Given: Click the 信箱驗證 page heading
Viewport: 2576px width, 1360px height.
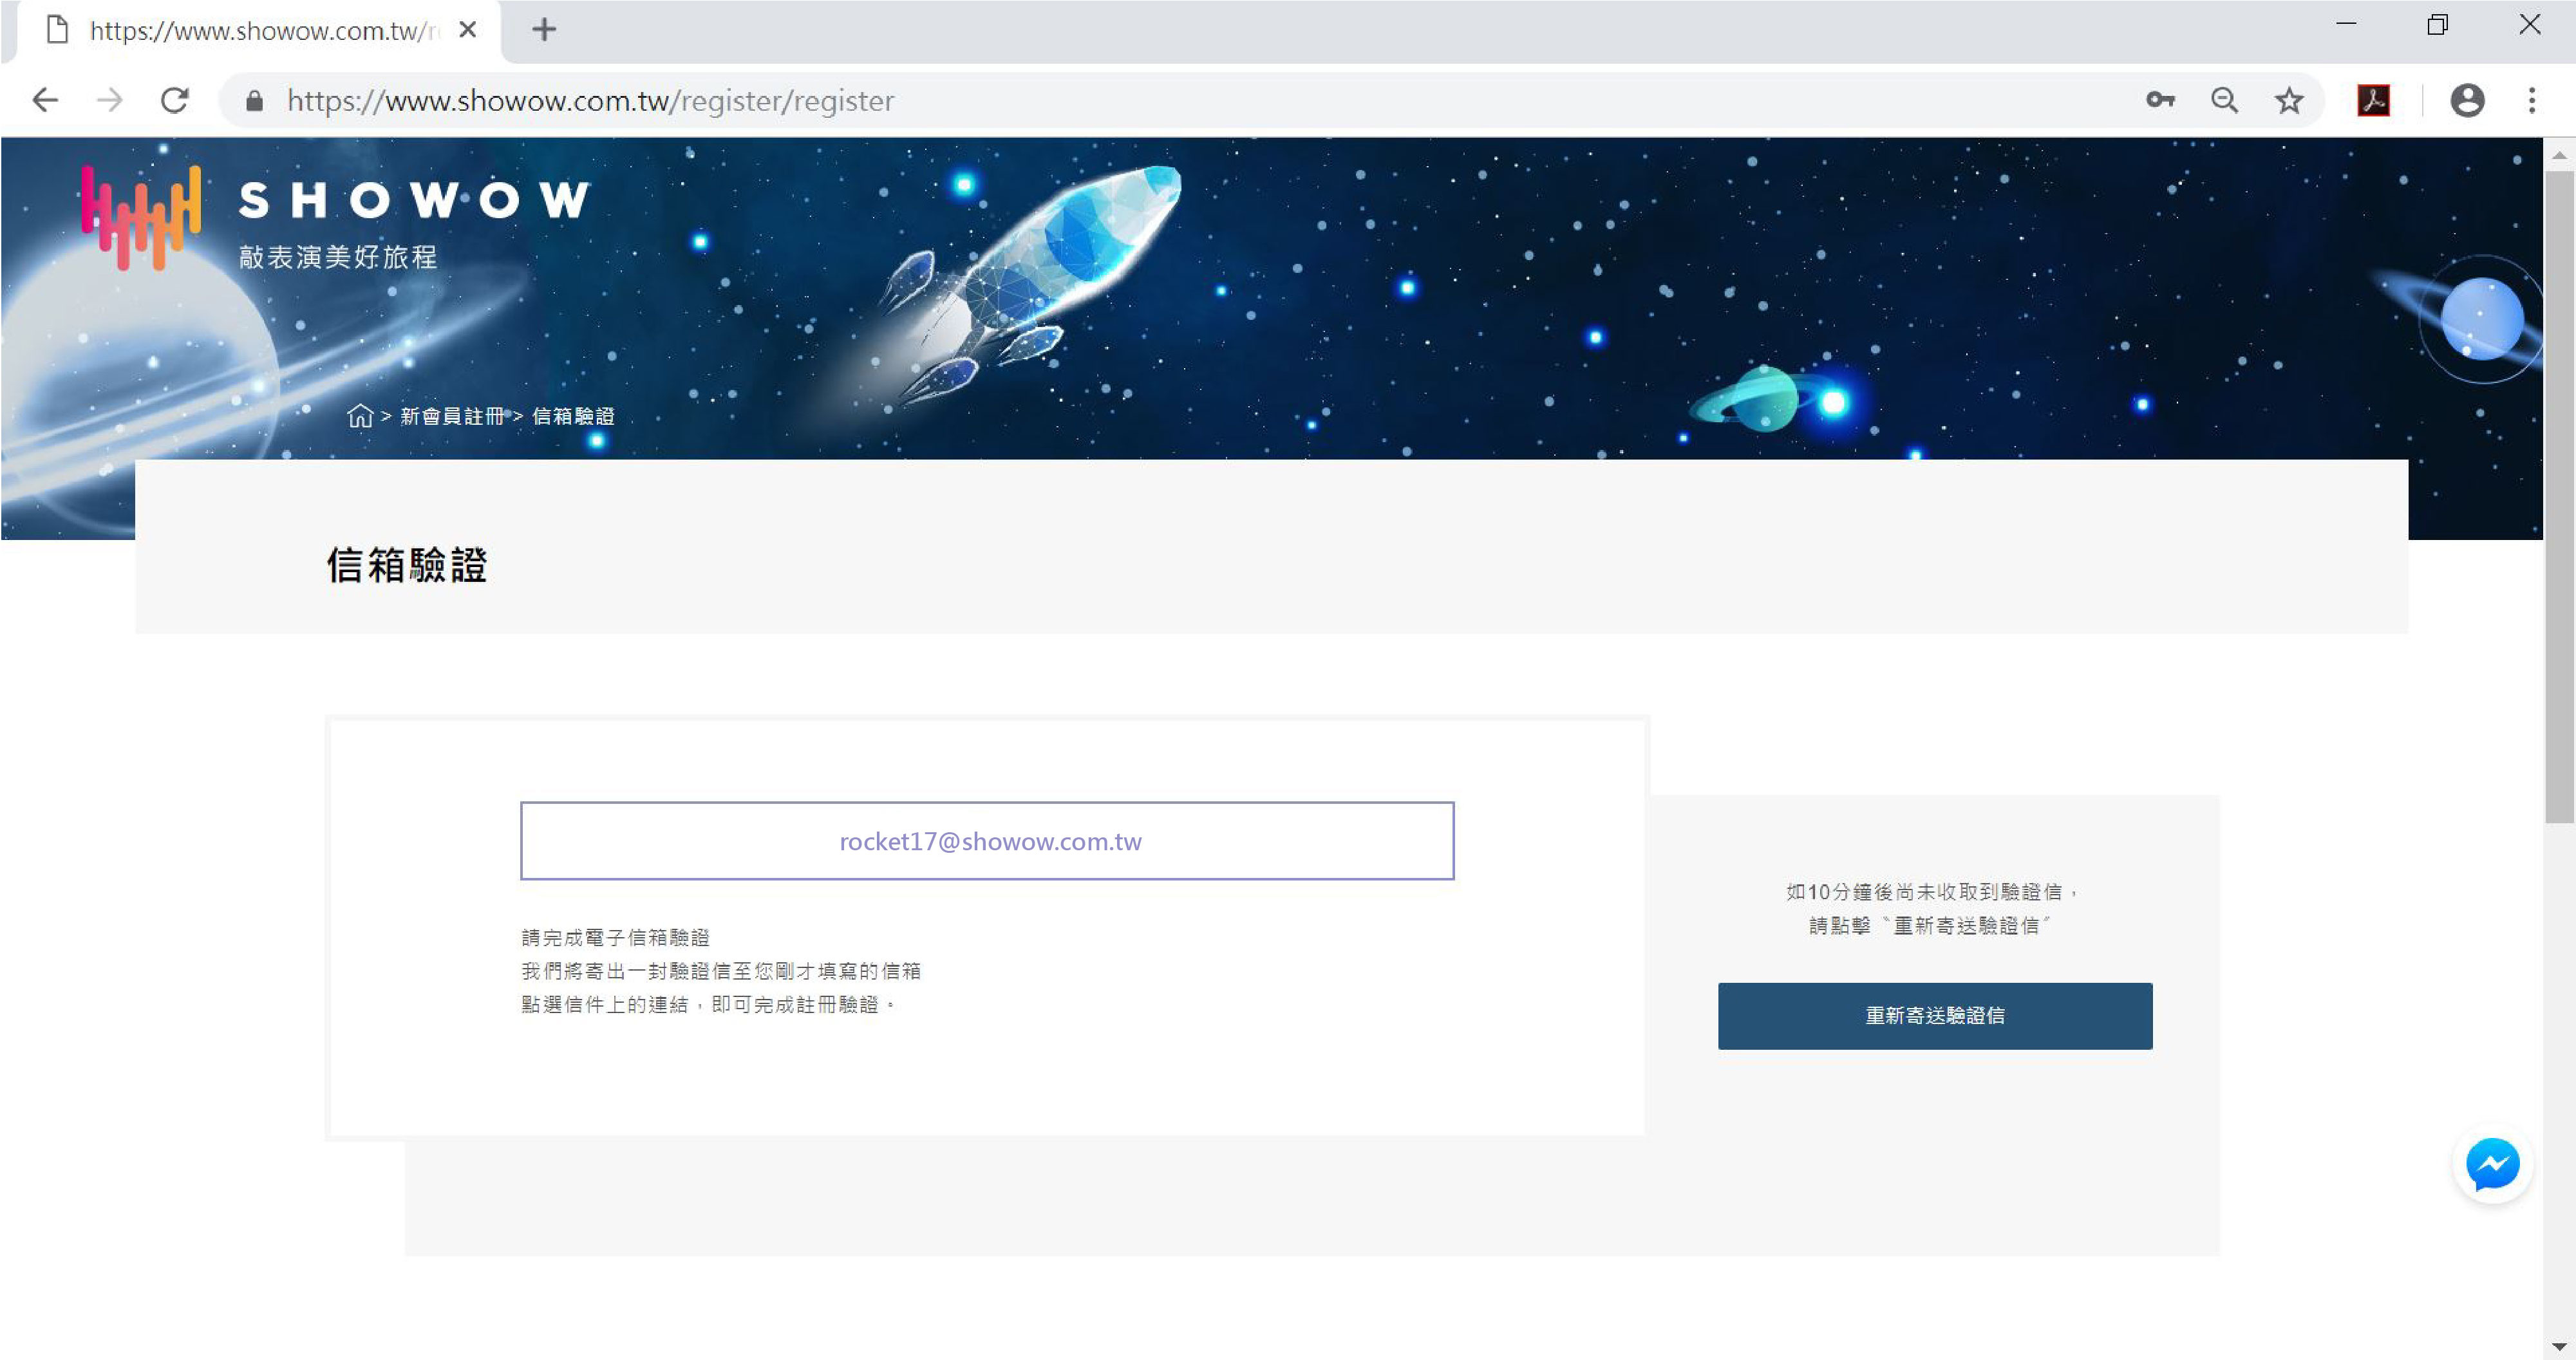Looking at the screenshot, I should click(407, 565).
